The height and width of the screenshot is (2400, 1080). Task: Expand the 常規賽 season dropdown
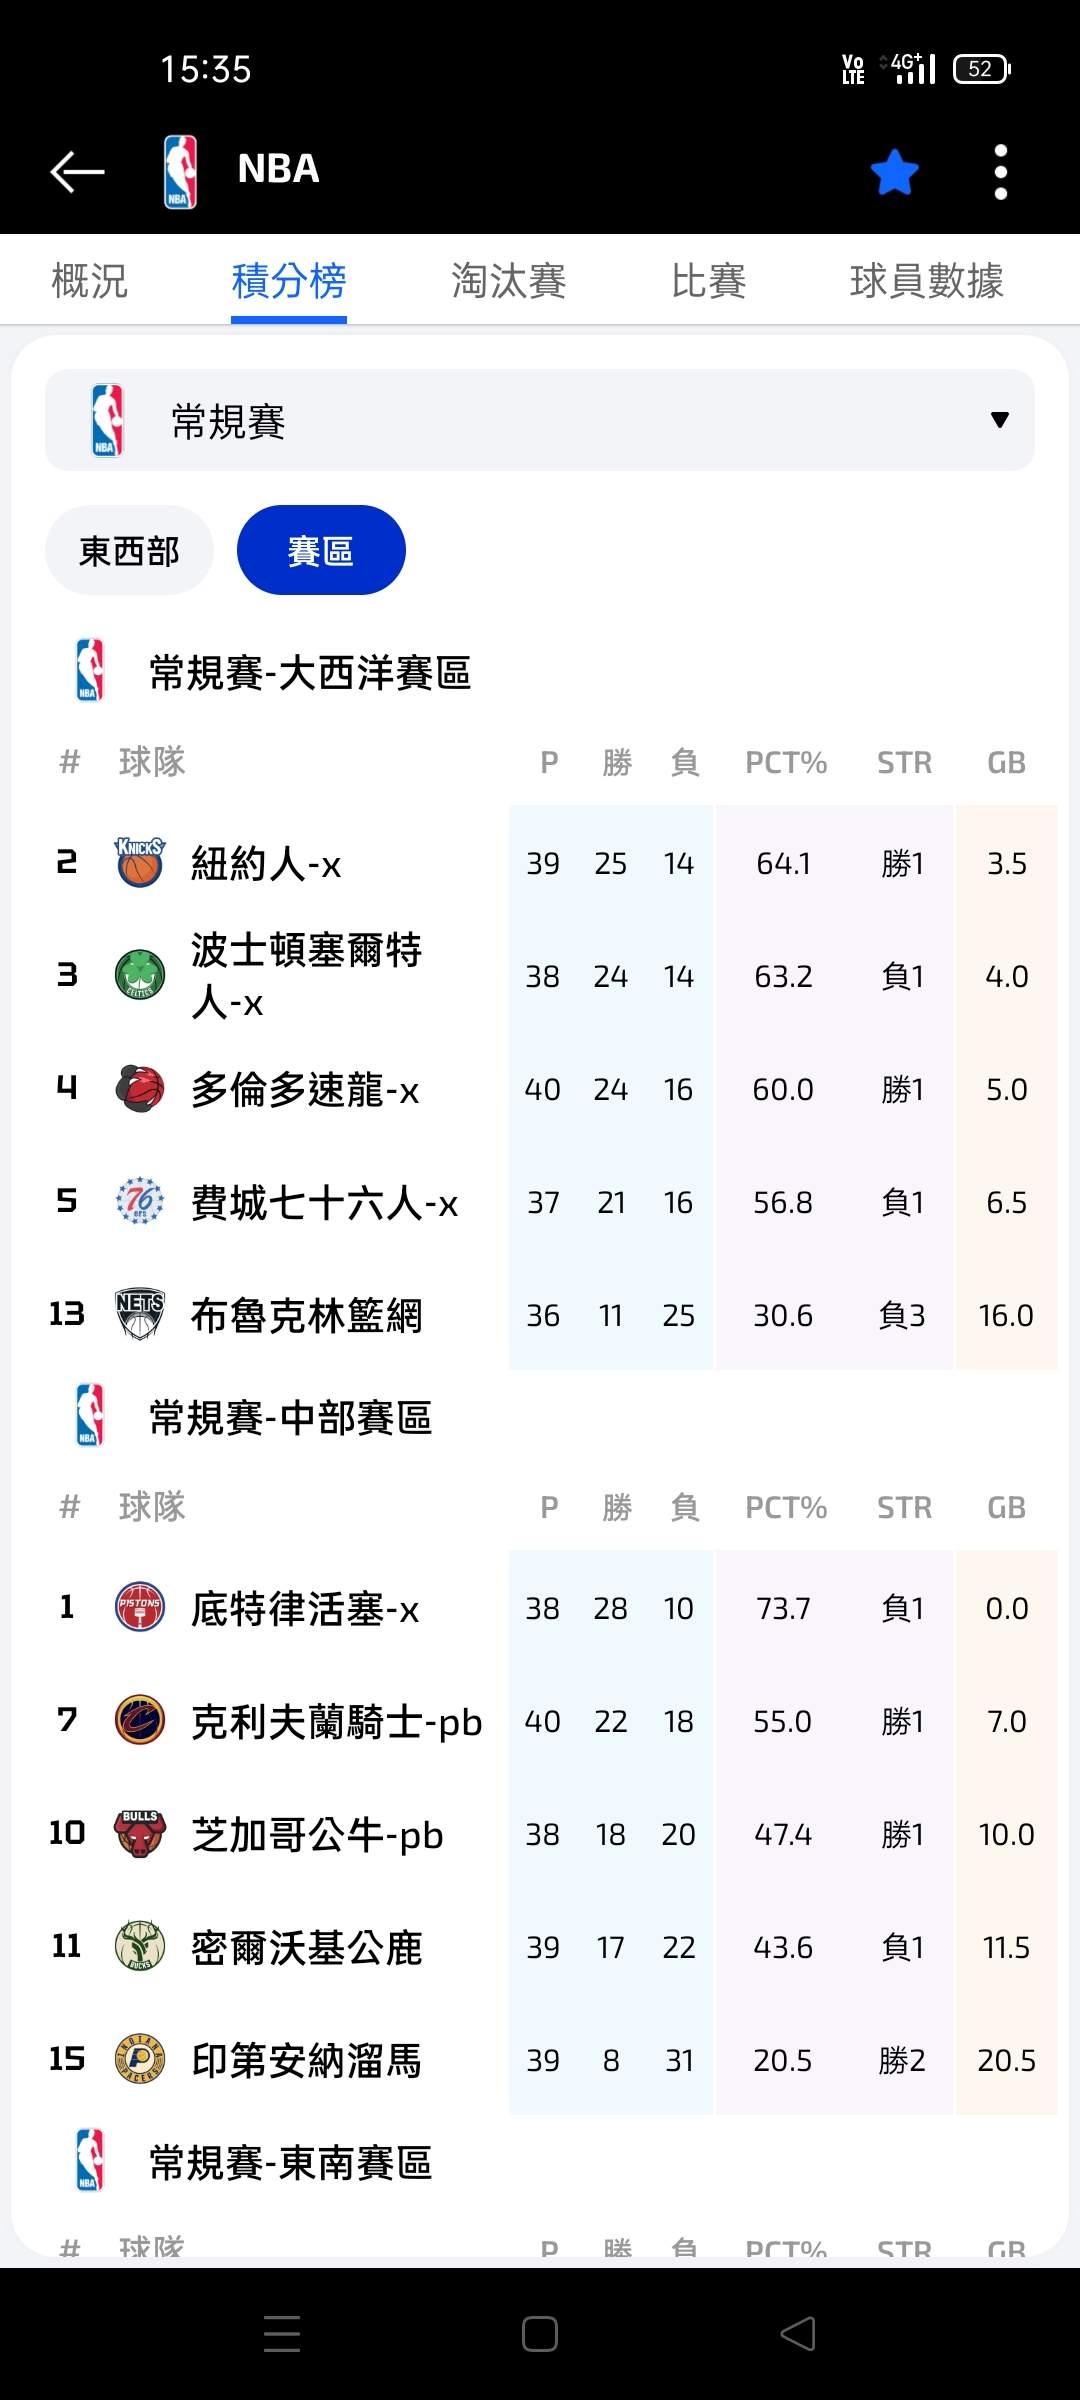(x=540, y=420)
